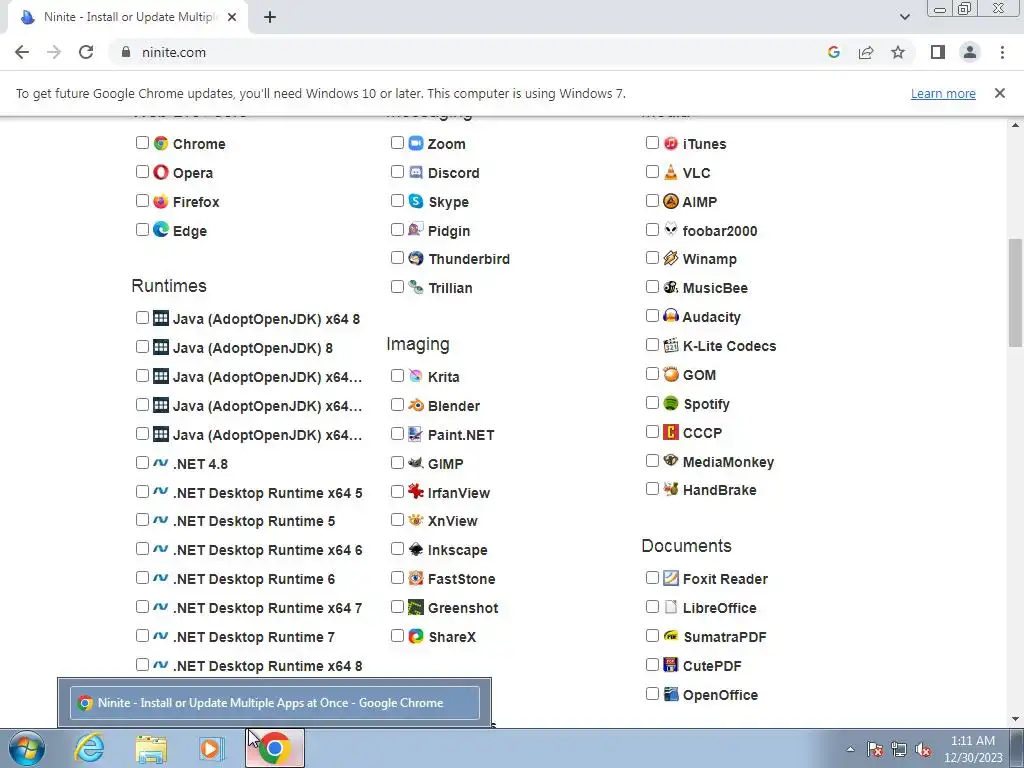Click the GIMP icon

point(416,463)
